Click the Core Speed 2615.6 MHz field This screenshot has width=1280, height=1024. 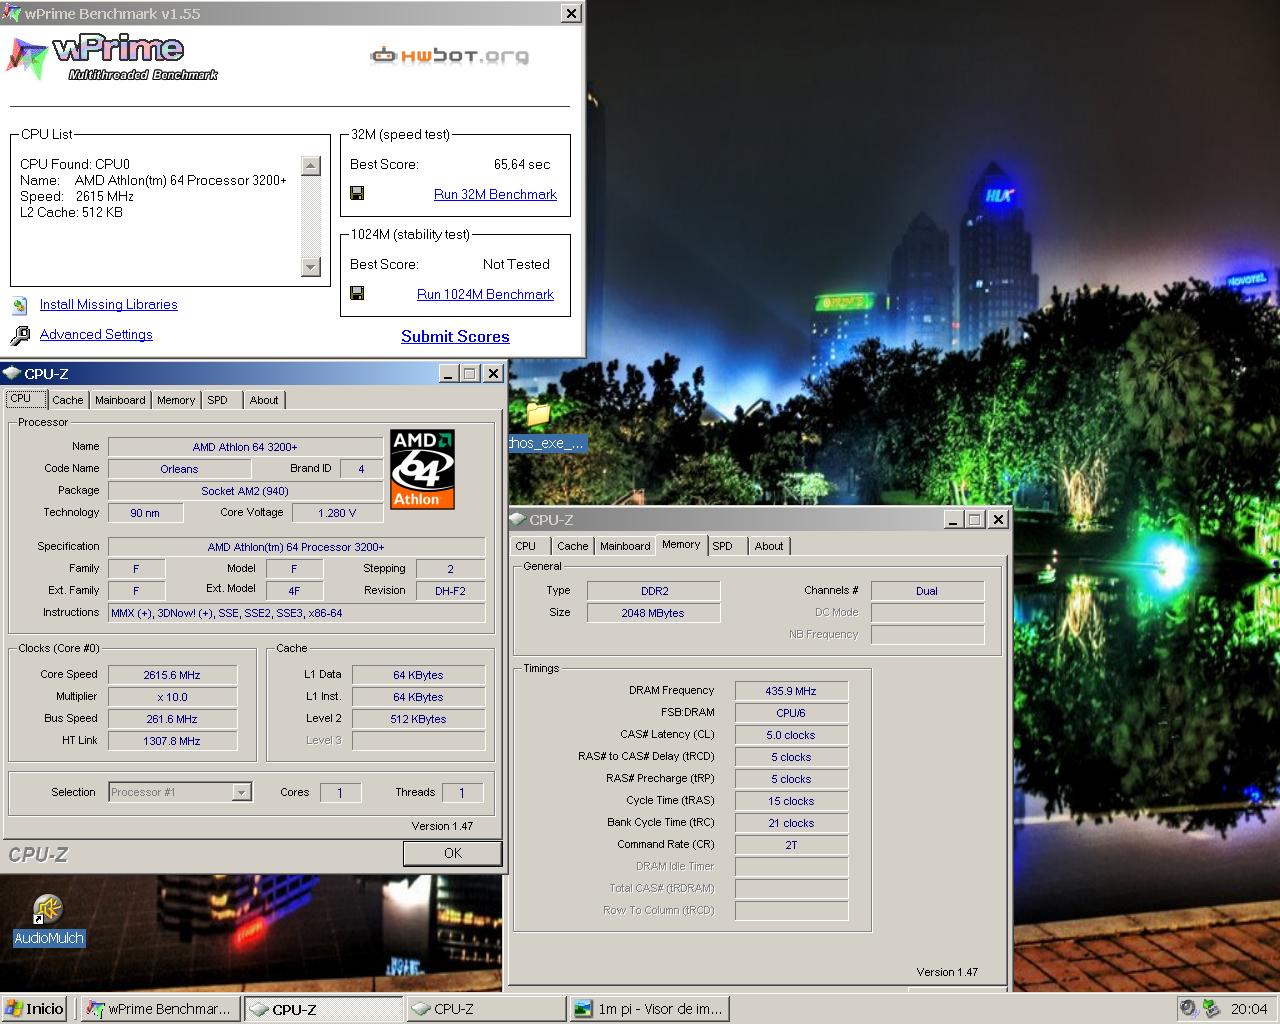[172, 675]
